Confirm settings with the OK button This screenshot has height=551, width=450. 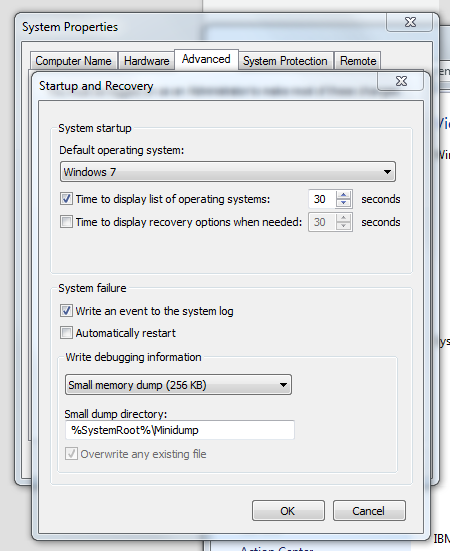[288, 511]
